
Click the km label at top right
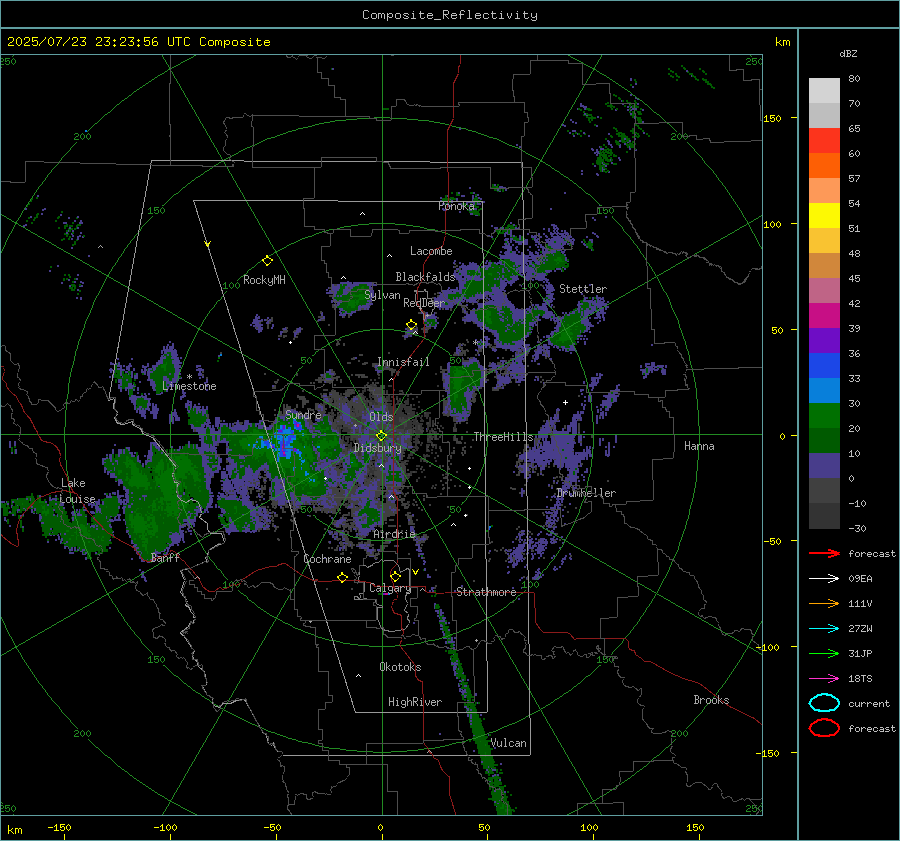coord(783,42)
